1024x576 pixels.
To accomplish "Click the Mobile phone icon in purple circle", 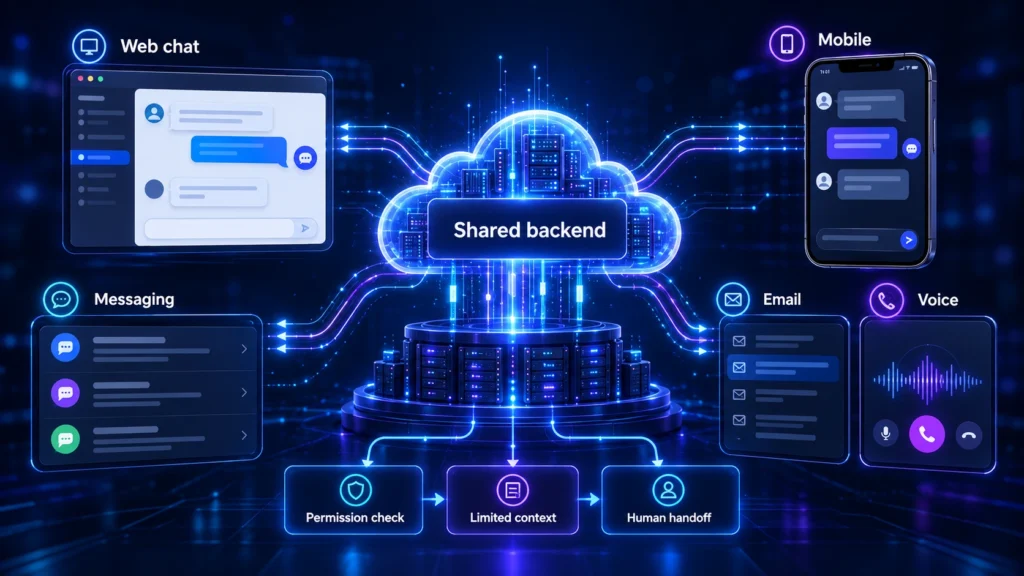I will click(787, 44).
